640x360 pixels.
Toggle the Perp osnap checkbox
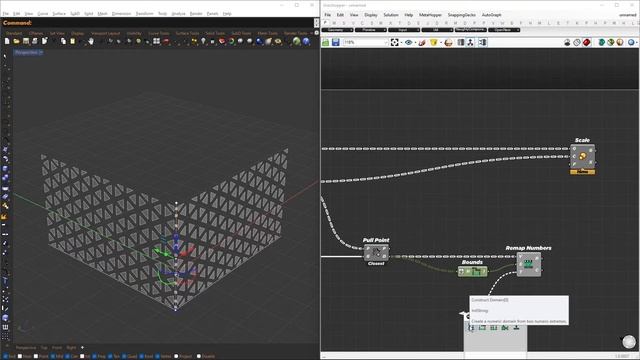pyautogui.click(x=95, y=356)
